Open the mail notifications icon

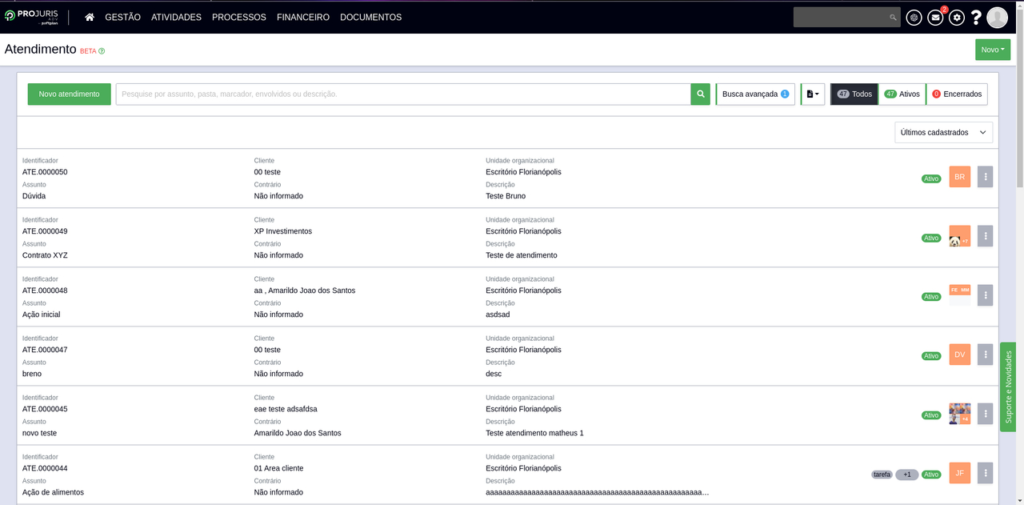pos(935,17)
